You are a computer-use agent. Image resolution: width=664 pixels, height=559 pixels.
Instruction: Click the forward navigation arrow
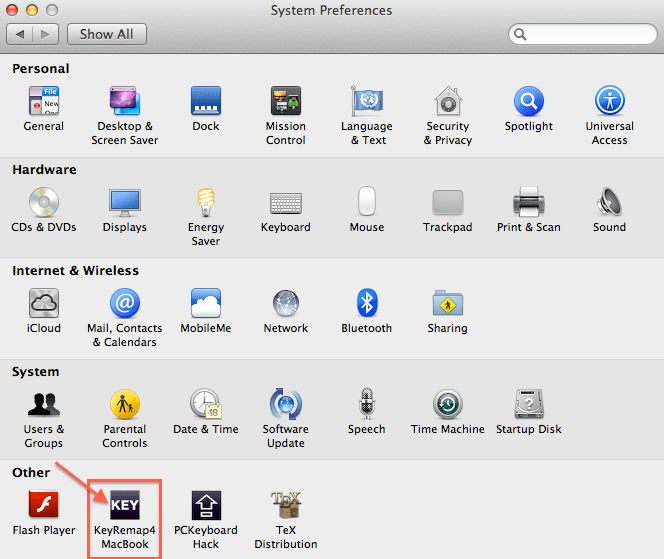pyautogui.click(x=46, y=34)
